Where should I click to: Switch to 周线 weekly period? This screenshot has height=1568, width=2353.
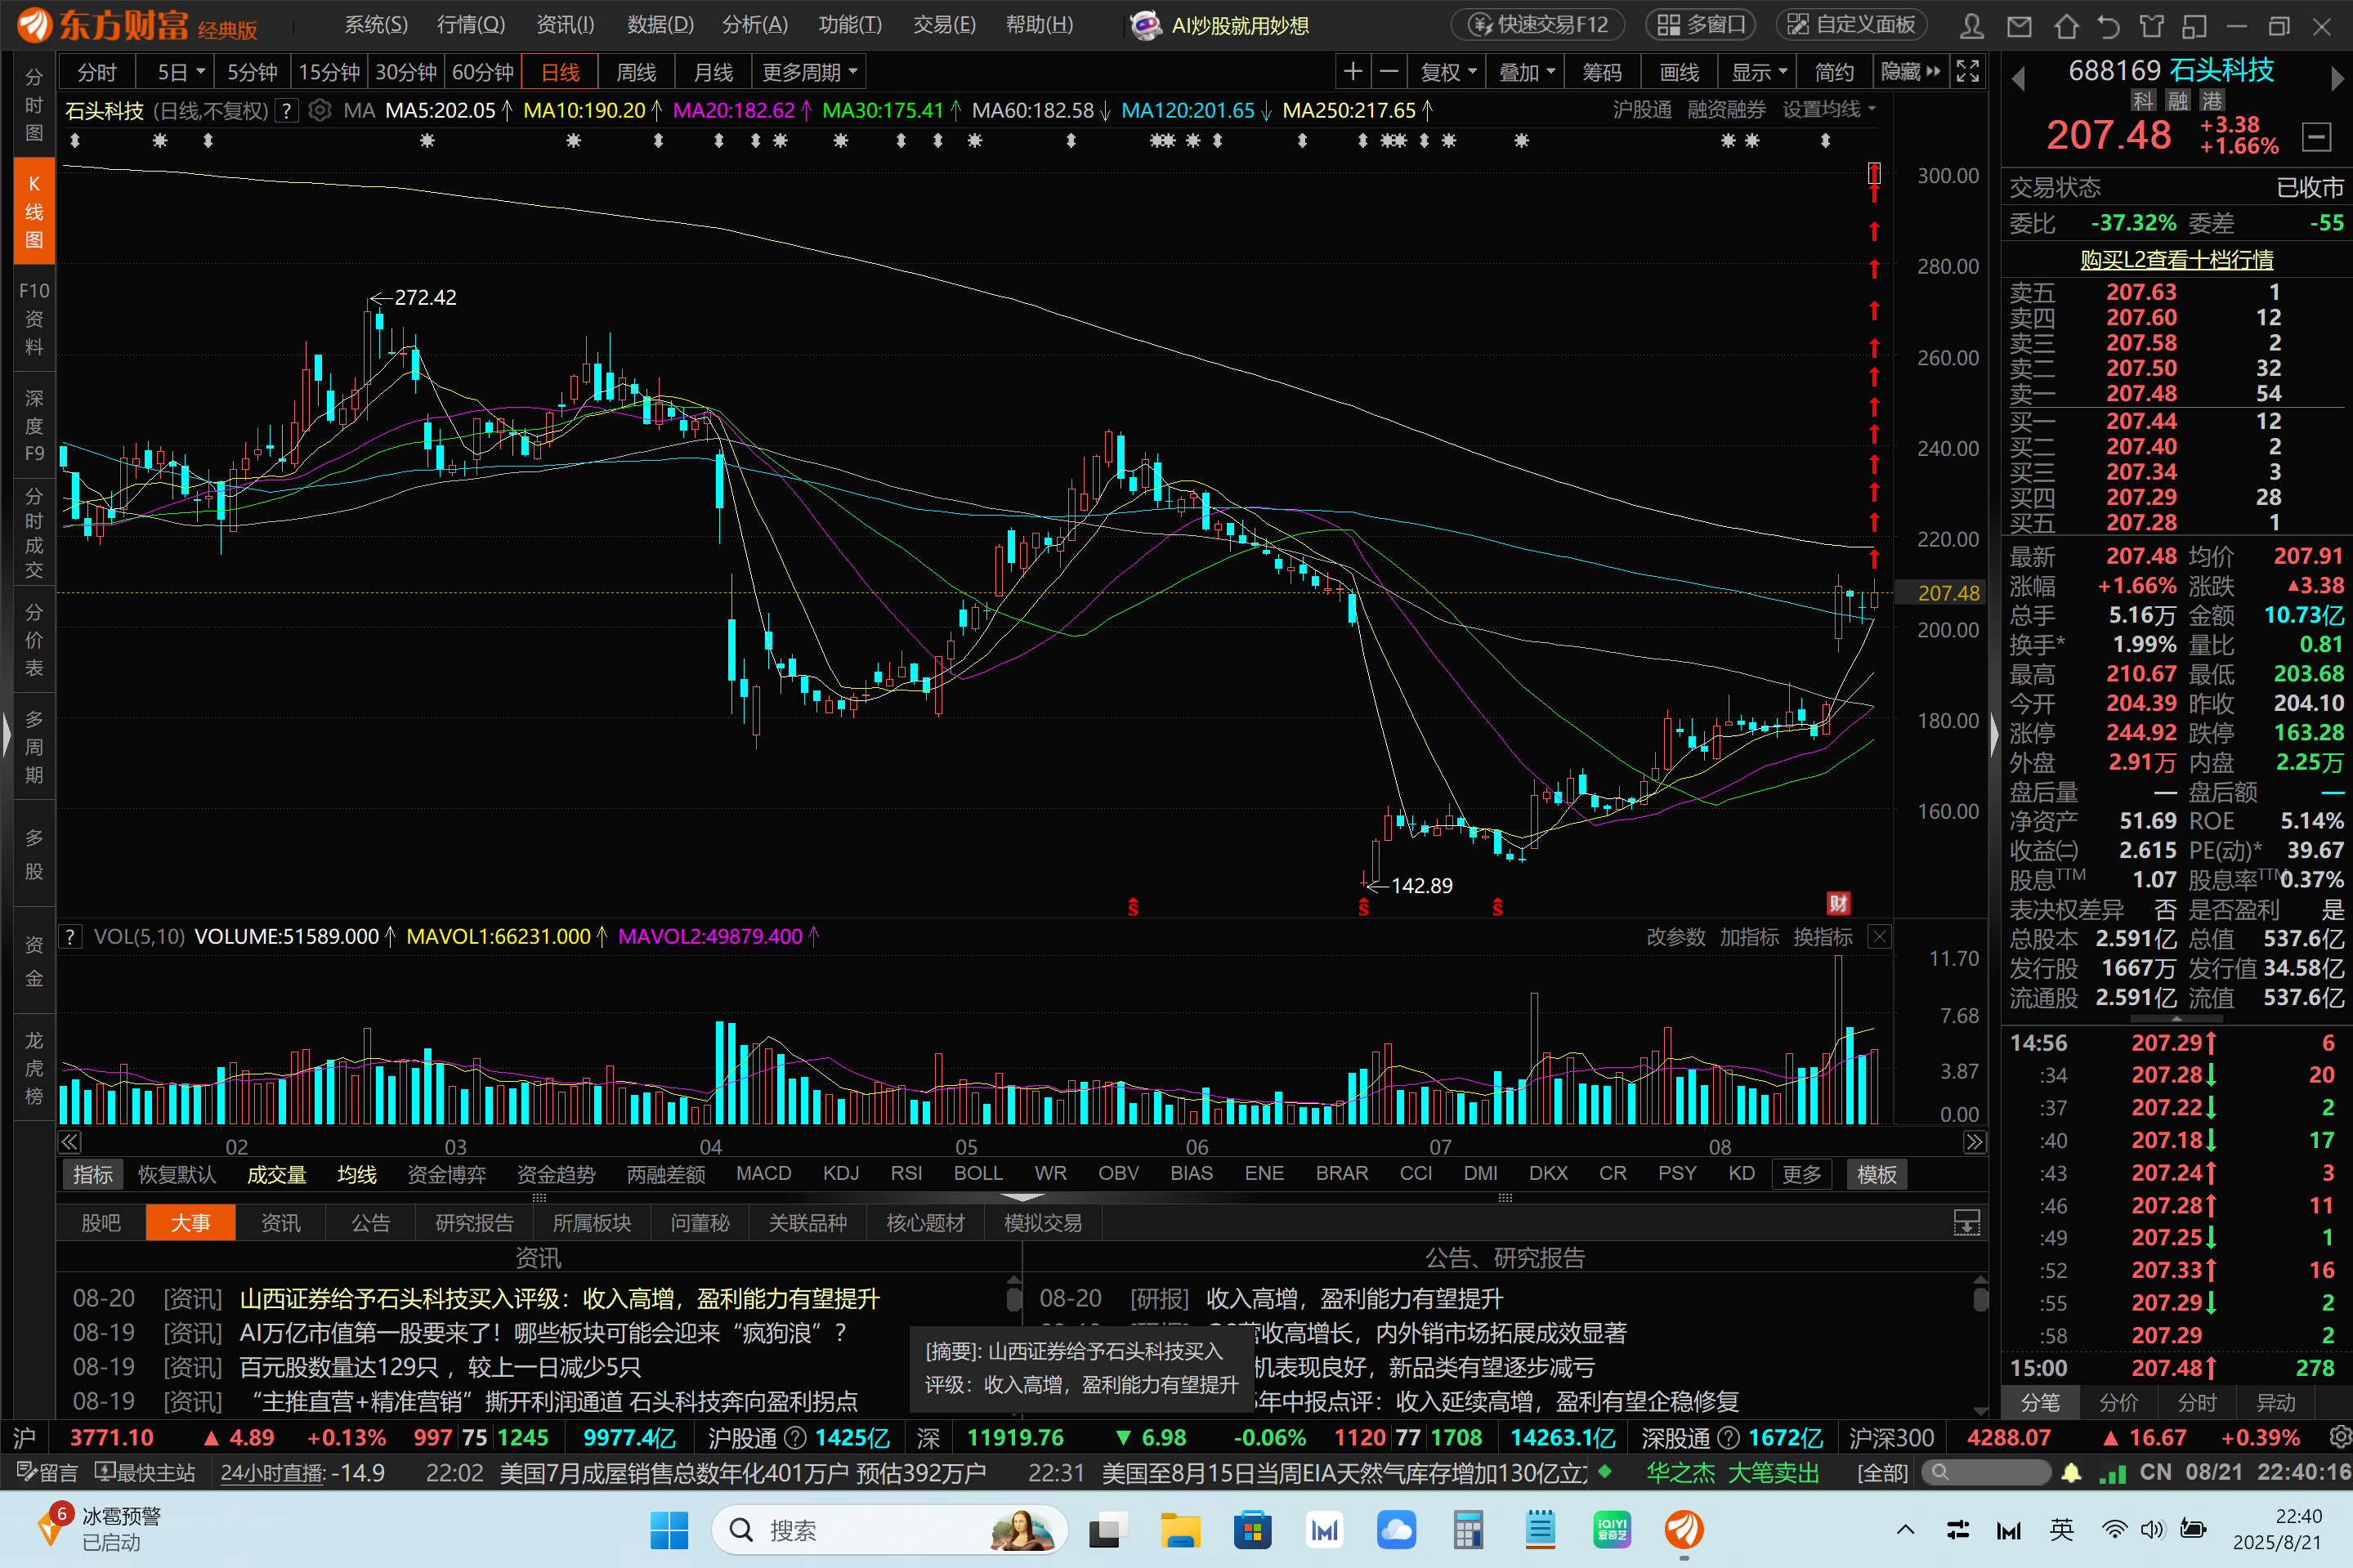[x=636, y=72]
